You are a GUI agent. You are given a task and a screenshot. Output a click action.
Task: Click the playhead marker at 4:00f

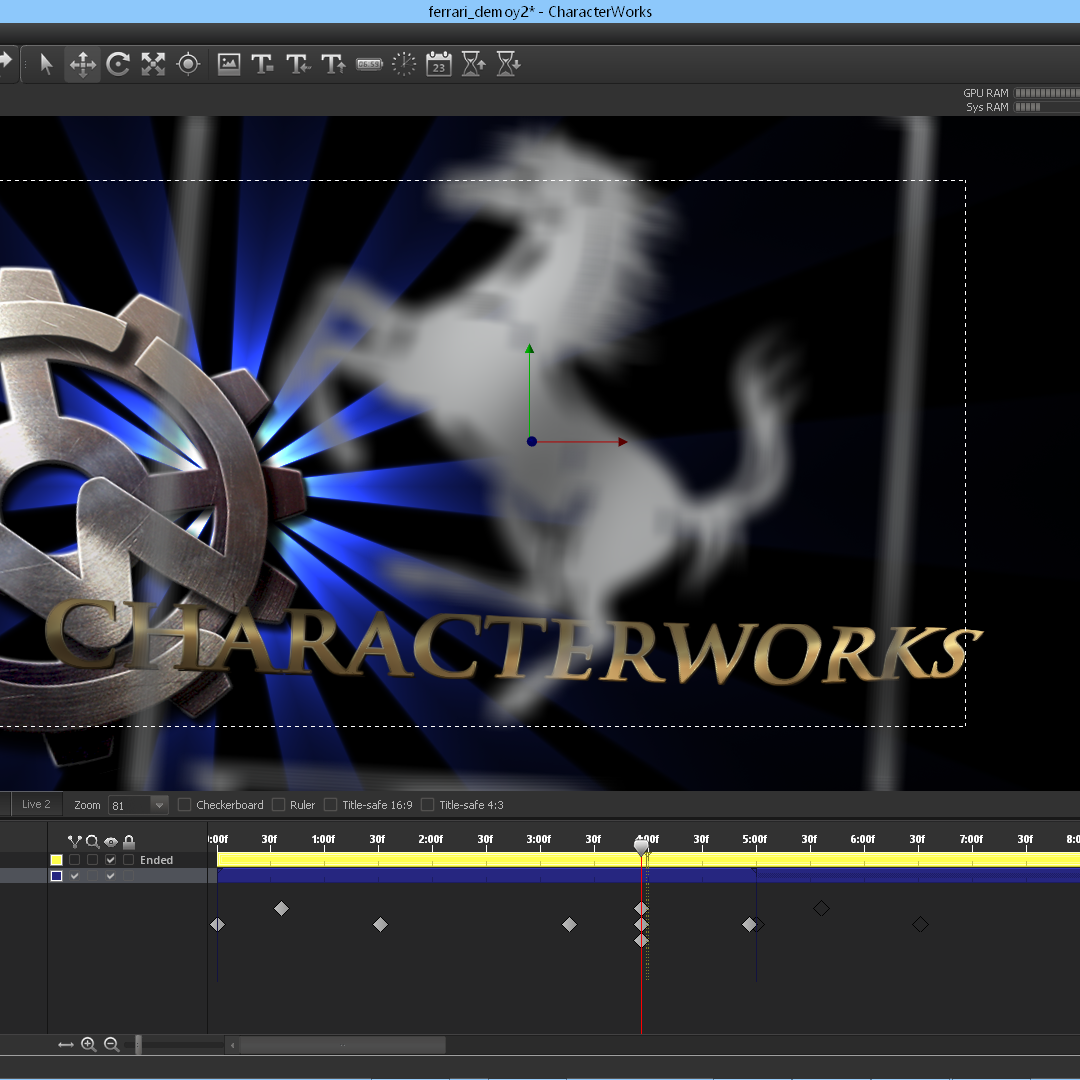[x=642, y=847]
